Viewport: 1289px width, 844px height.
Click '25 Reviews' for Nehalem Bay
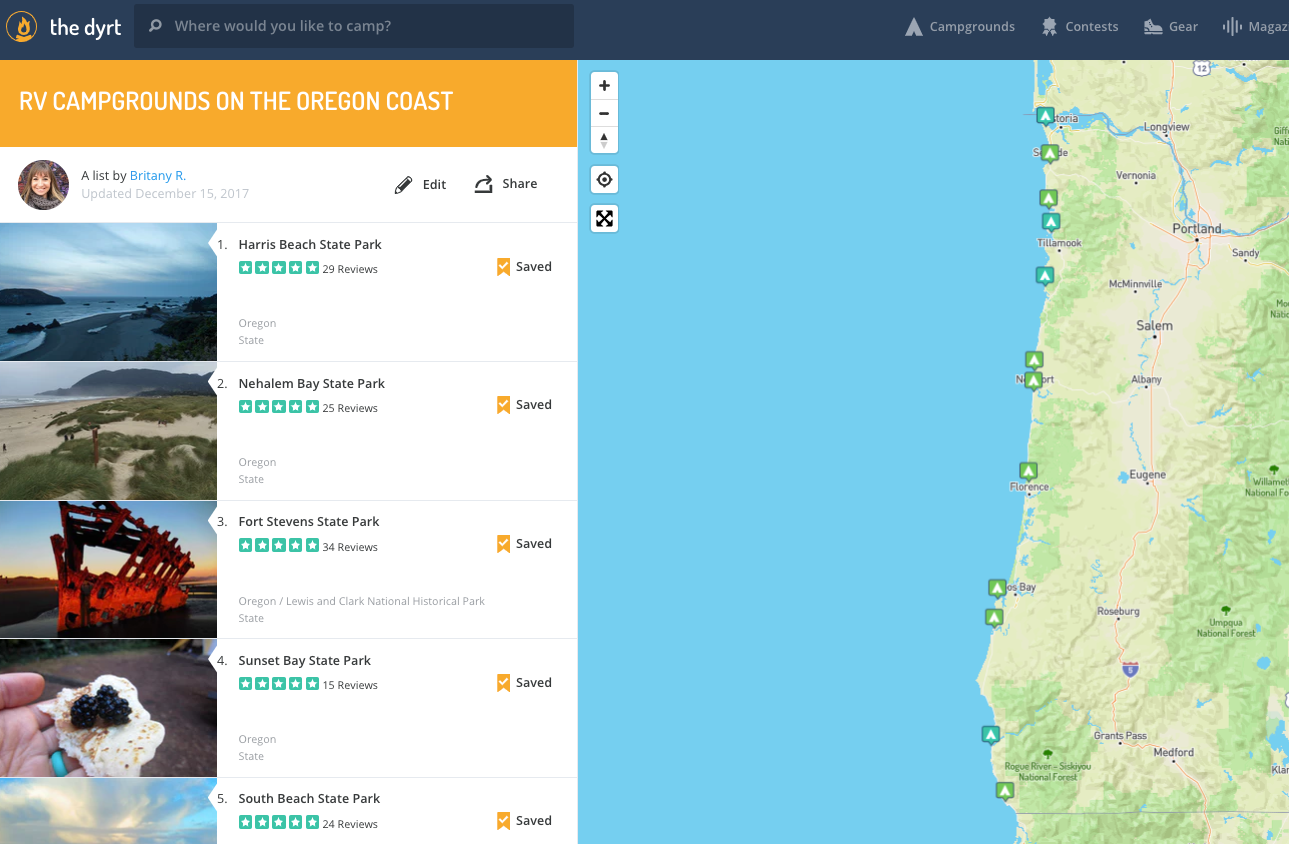coord(350,408)
